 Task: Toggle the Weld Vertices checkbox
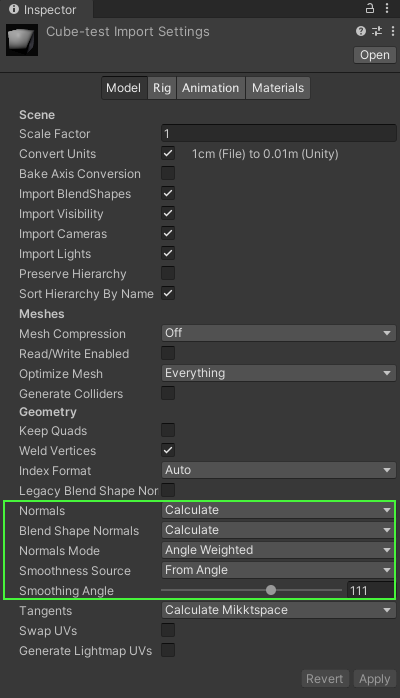[168, 450]
